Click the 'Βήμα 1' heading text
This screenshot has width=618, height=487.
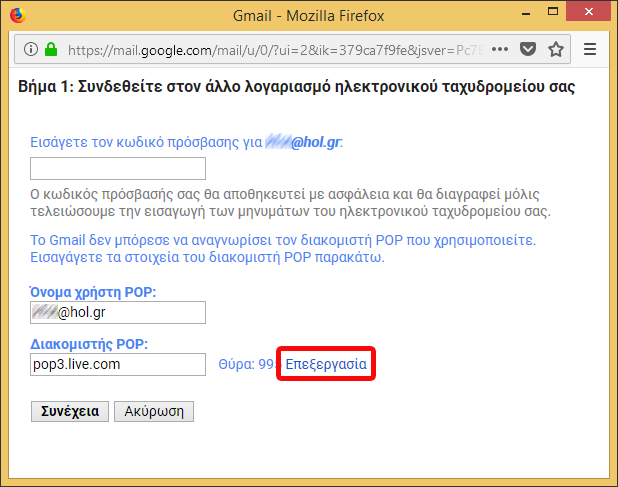pyautogui.click(x=296, y=86)
